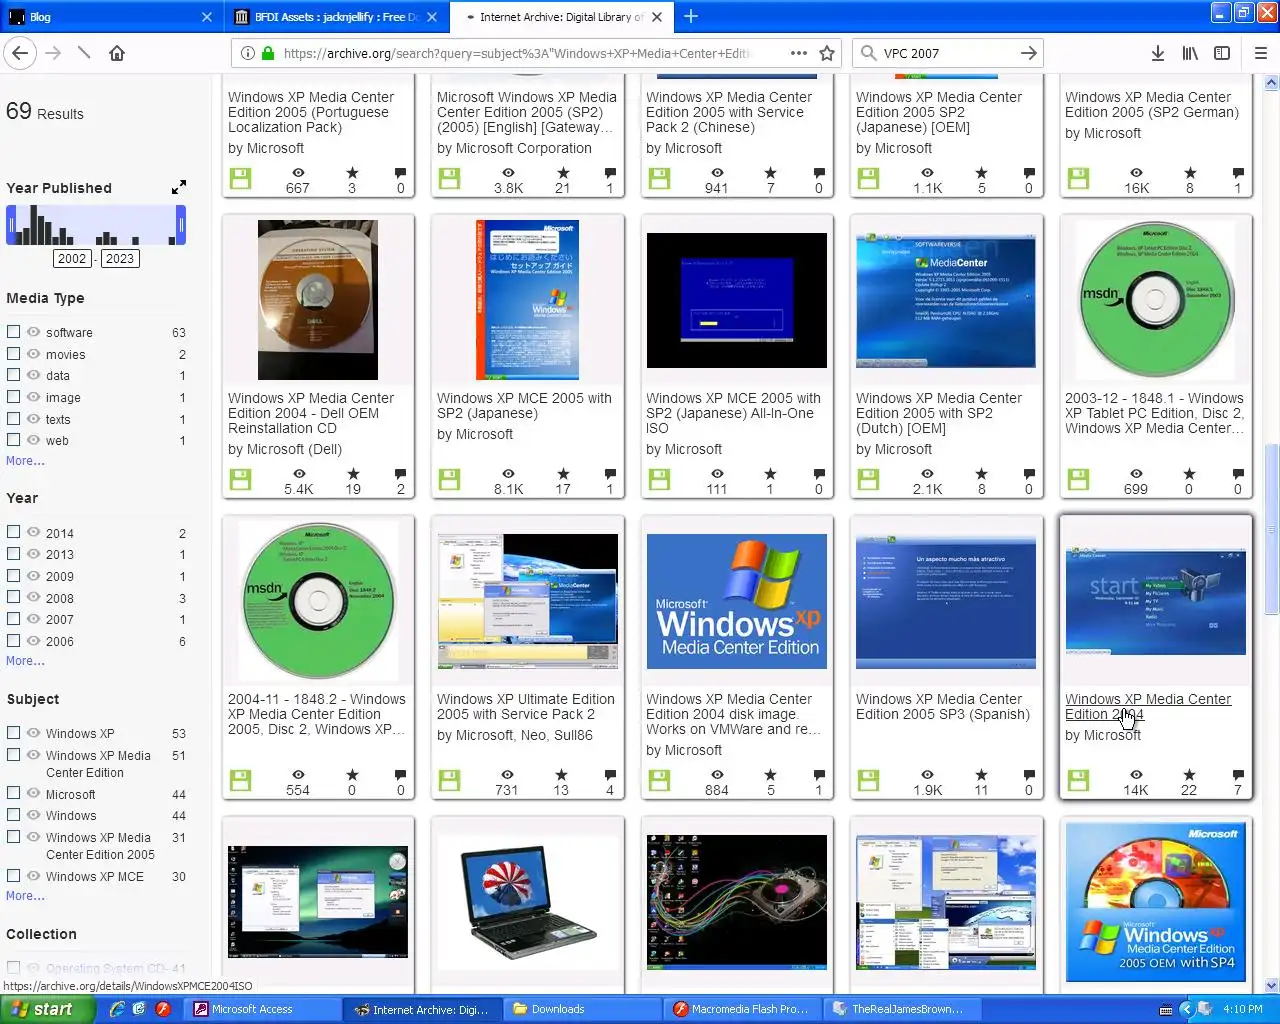Click reviews icon on Ultimate Edition 2005 card
This screenshot has height=1024, width=1280.
(610, 775)
